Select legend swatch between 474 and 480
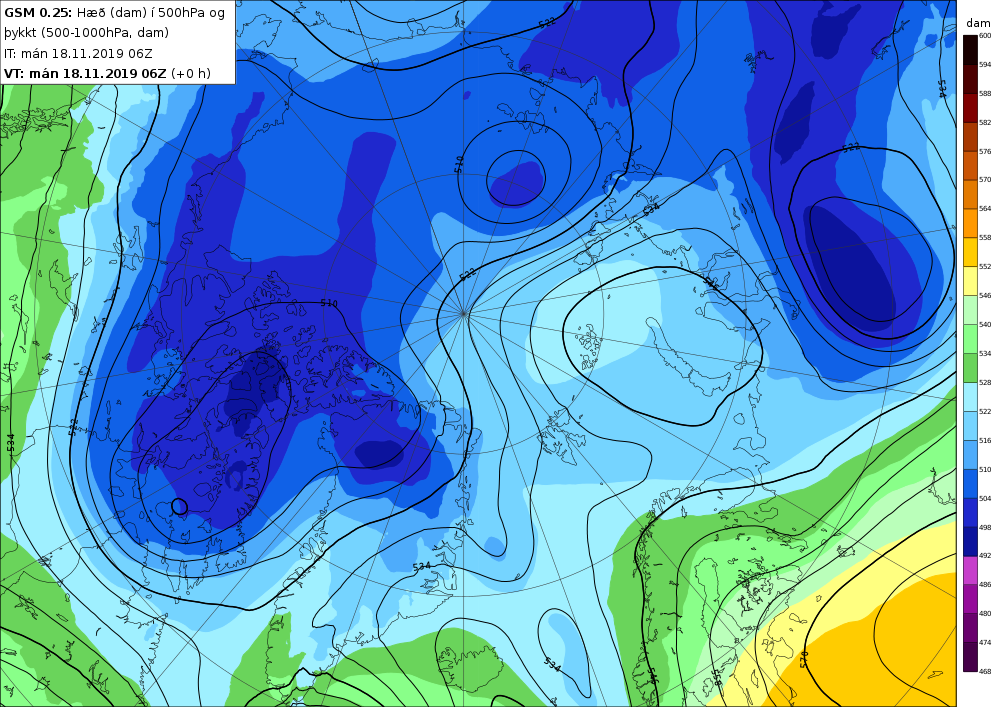 click(970, 628)
